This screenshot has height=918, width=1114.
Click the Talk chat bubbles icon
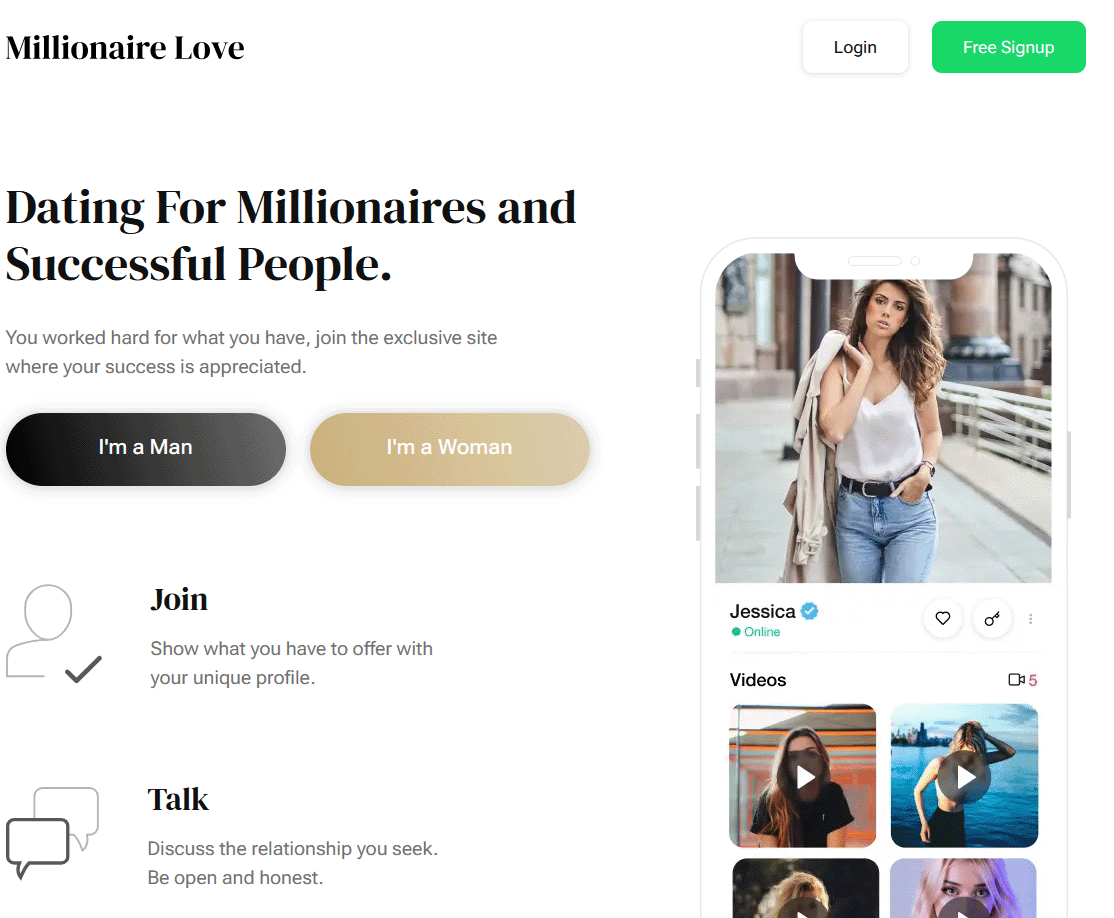tap(53, 832)
